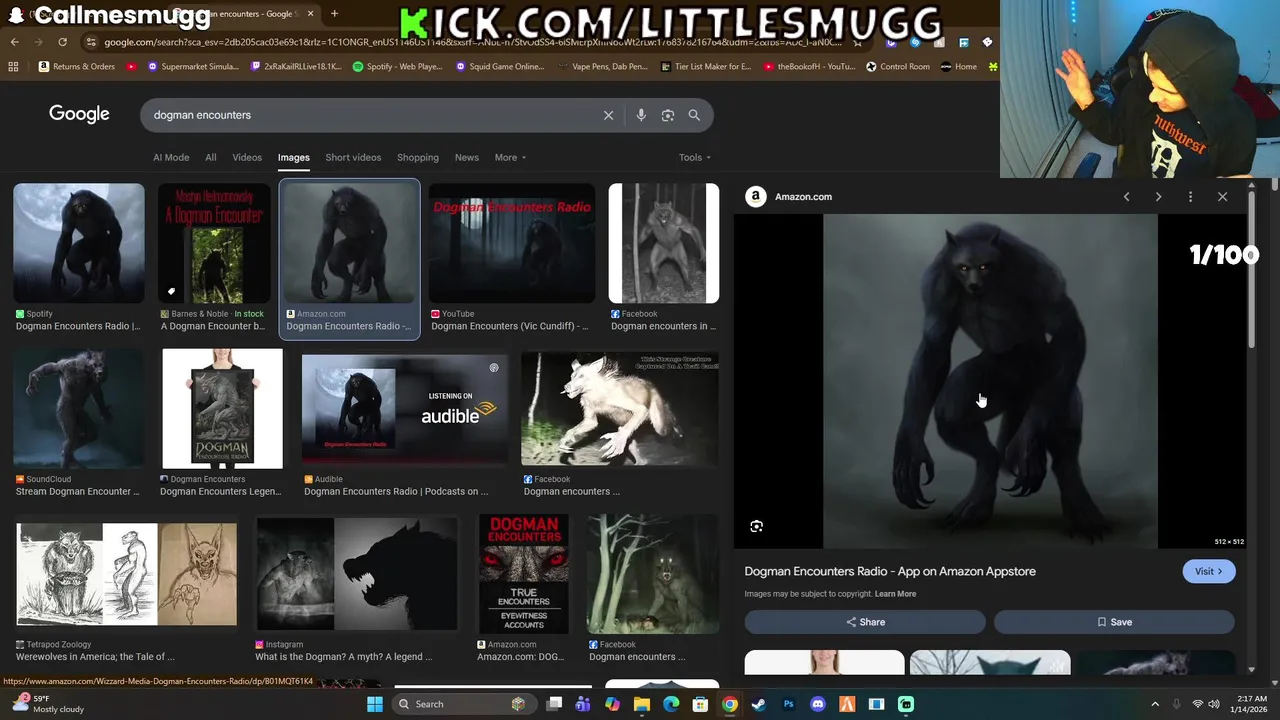Open Dogman Encounters Legend poster thumbnail
The height and width of the screenshot is (720, 1280).
[x=222, y=408]
